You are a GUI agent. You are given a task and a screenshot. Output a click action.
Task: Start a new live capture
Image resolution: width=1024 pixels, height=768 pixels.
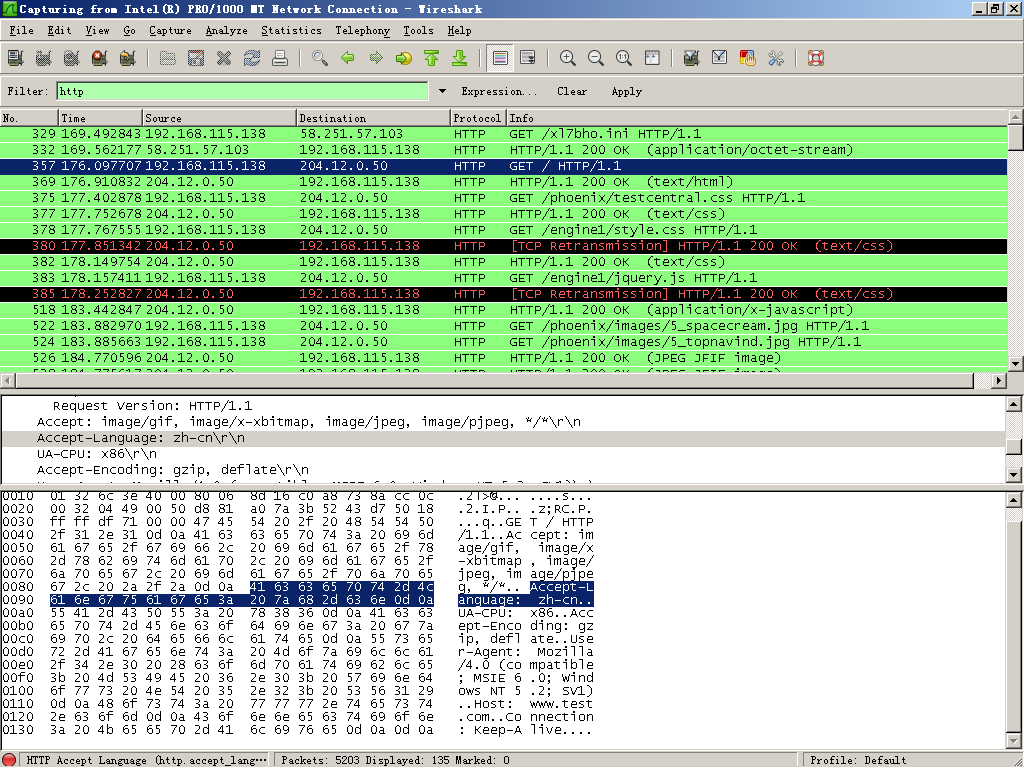point(72,58)
